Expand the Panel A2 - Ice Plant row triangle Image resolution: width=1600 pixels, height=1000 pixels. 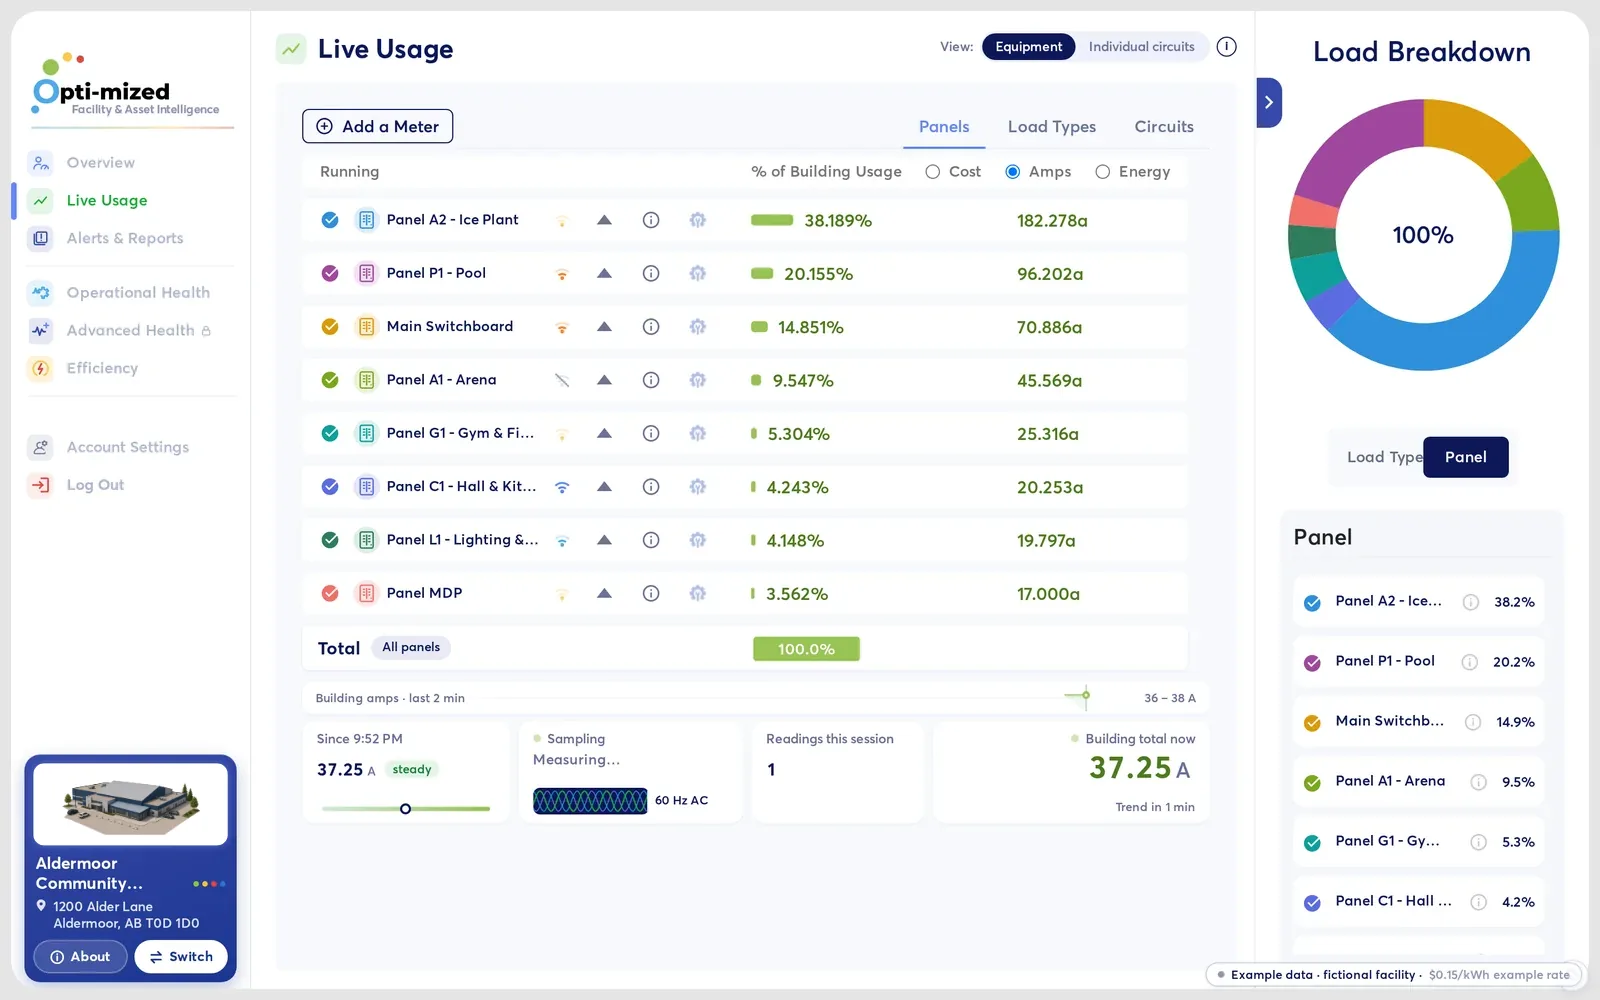point(604,220)
